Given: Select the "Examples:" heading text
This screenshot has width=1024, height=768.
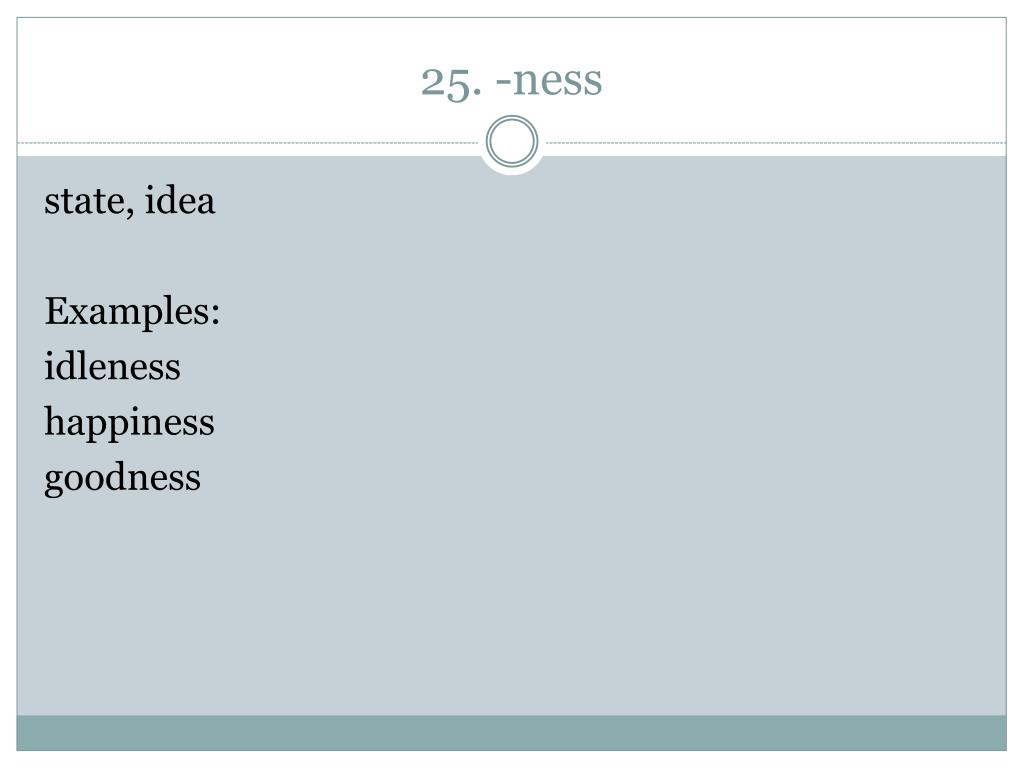Looking at the screenshot, I should point(132,311).
